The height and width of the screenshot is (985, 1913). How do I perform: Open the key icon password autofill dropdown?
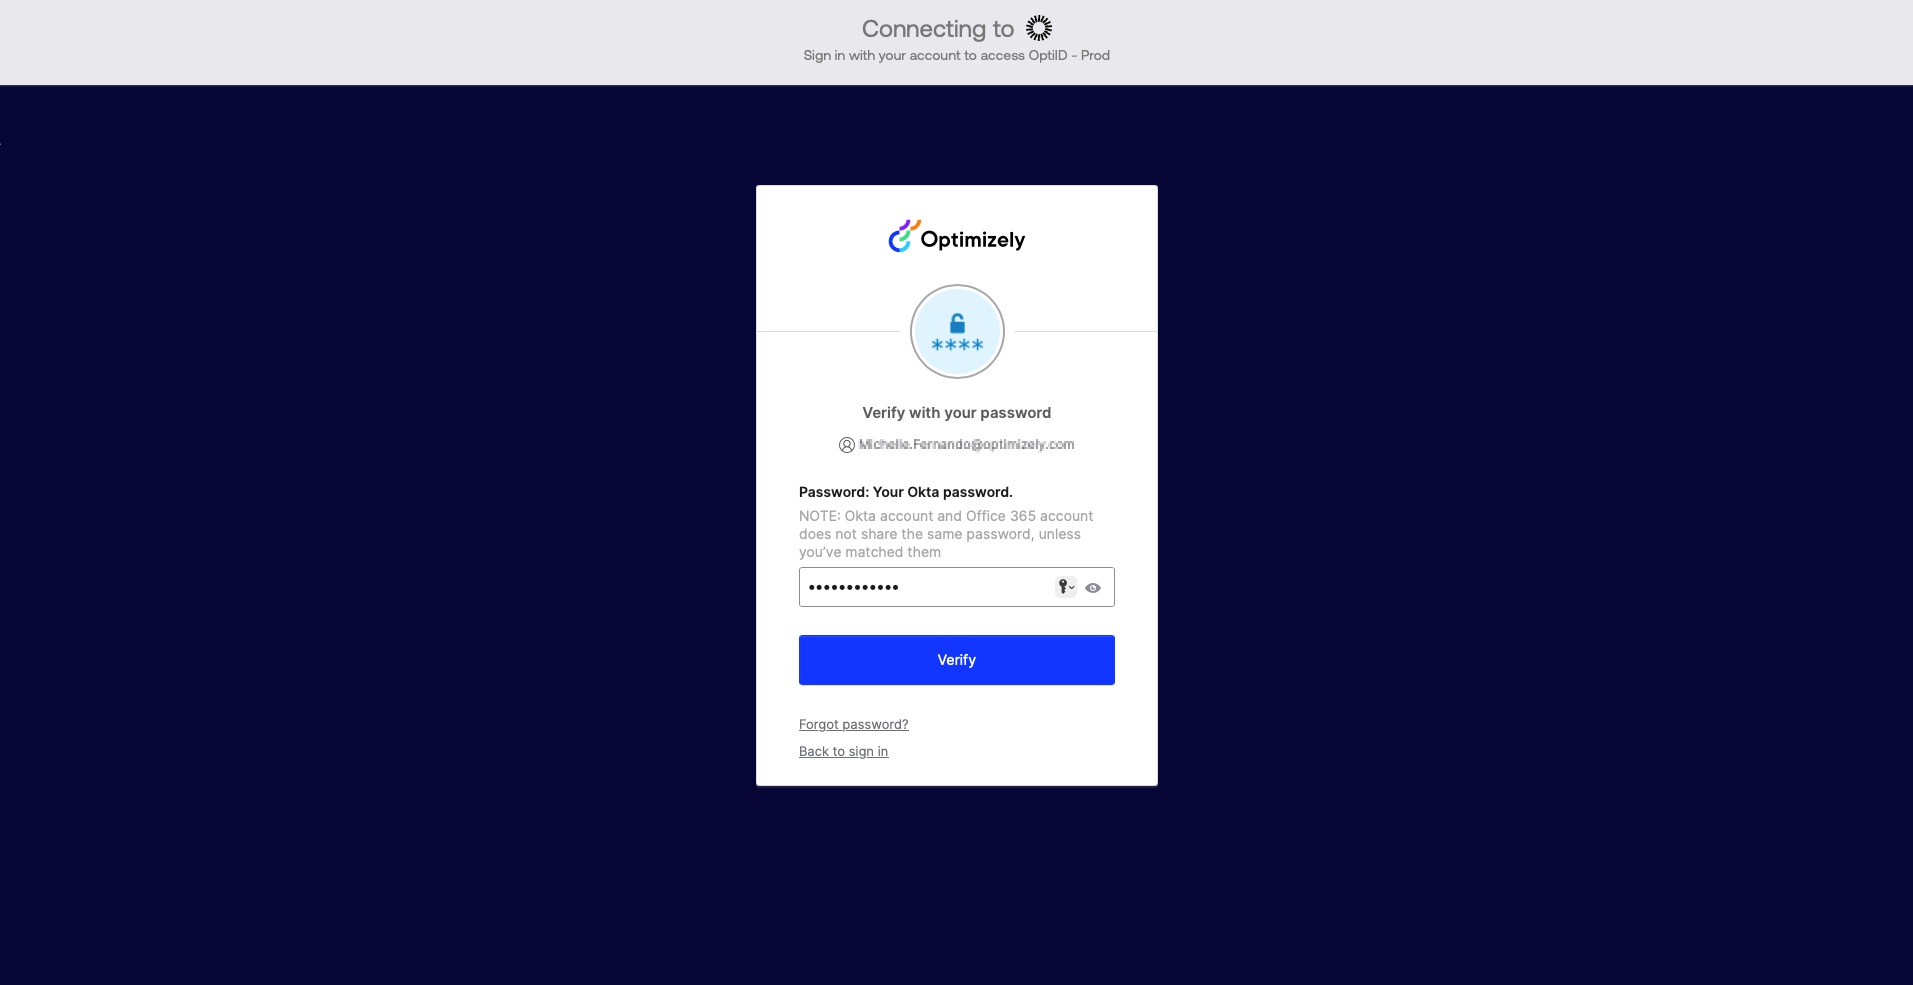click(x=1066, y=587)
